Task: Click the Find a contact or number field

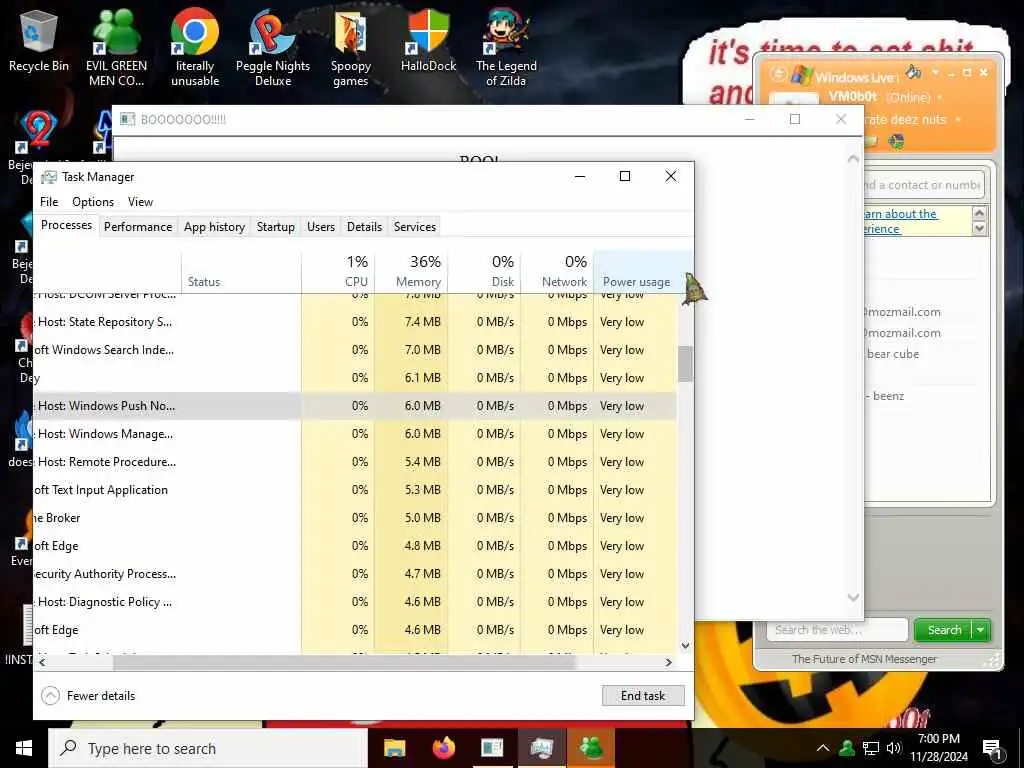Action: (923, 185)
